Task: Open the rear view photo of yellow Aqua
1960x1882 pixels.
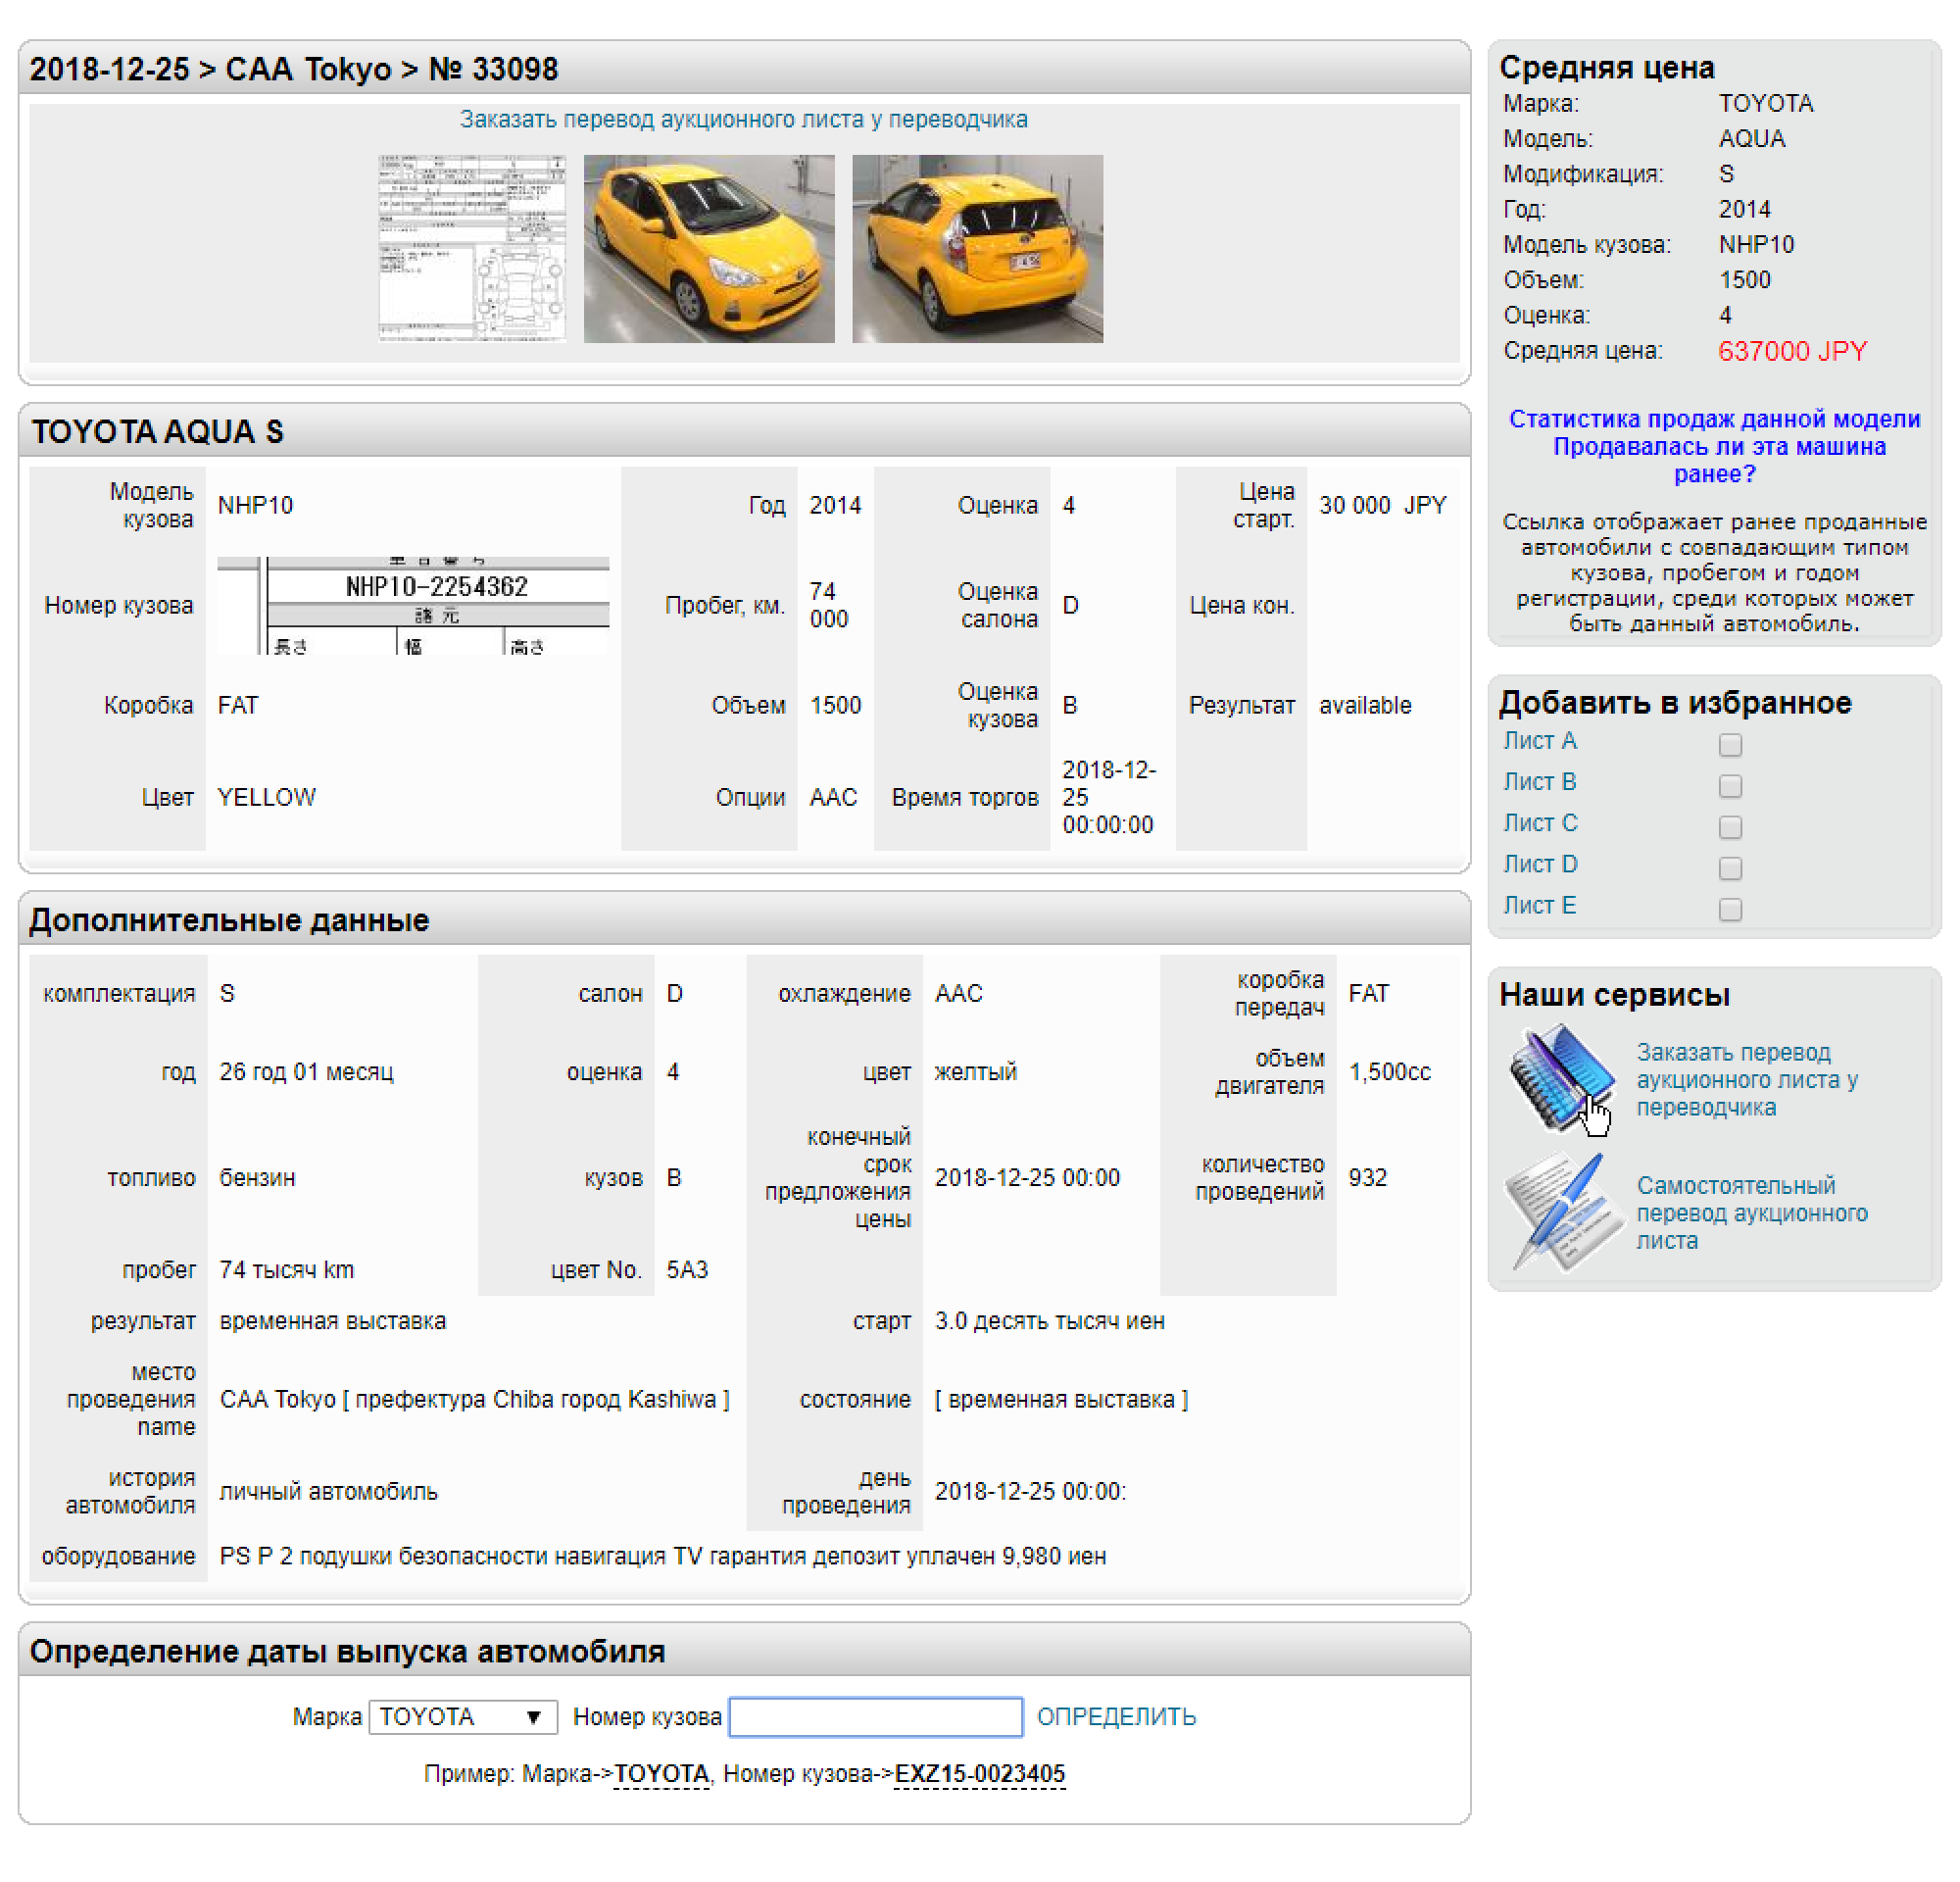Action: tap(977, 248)
